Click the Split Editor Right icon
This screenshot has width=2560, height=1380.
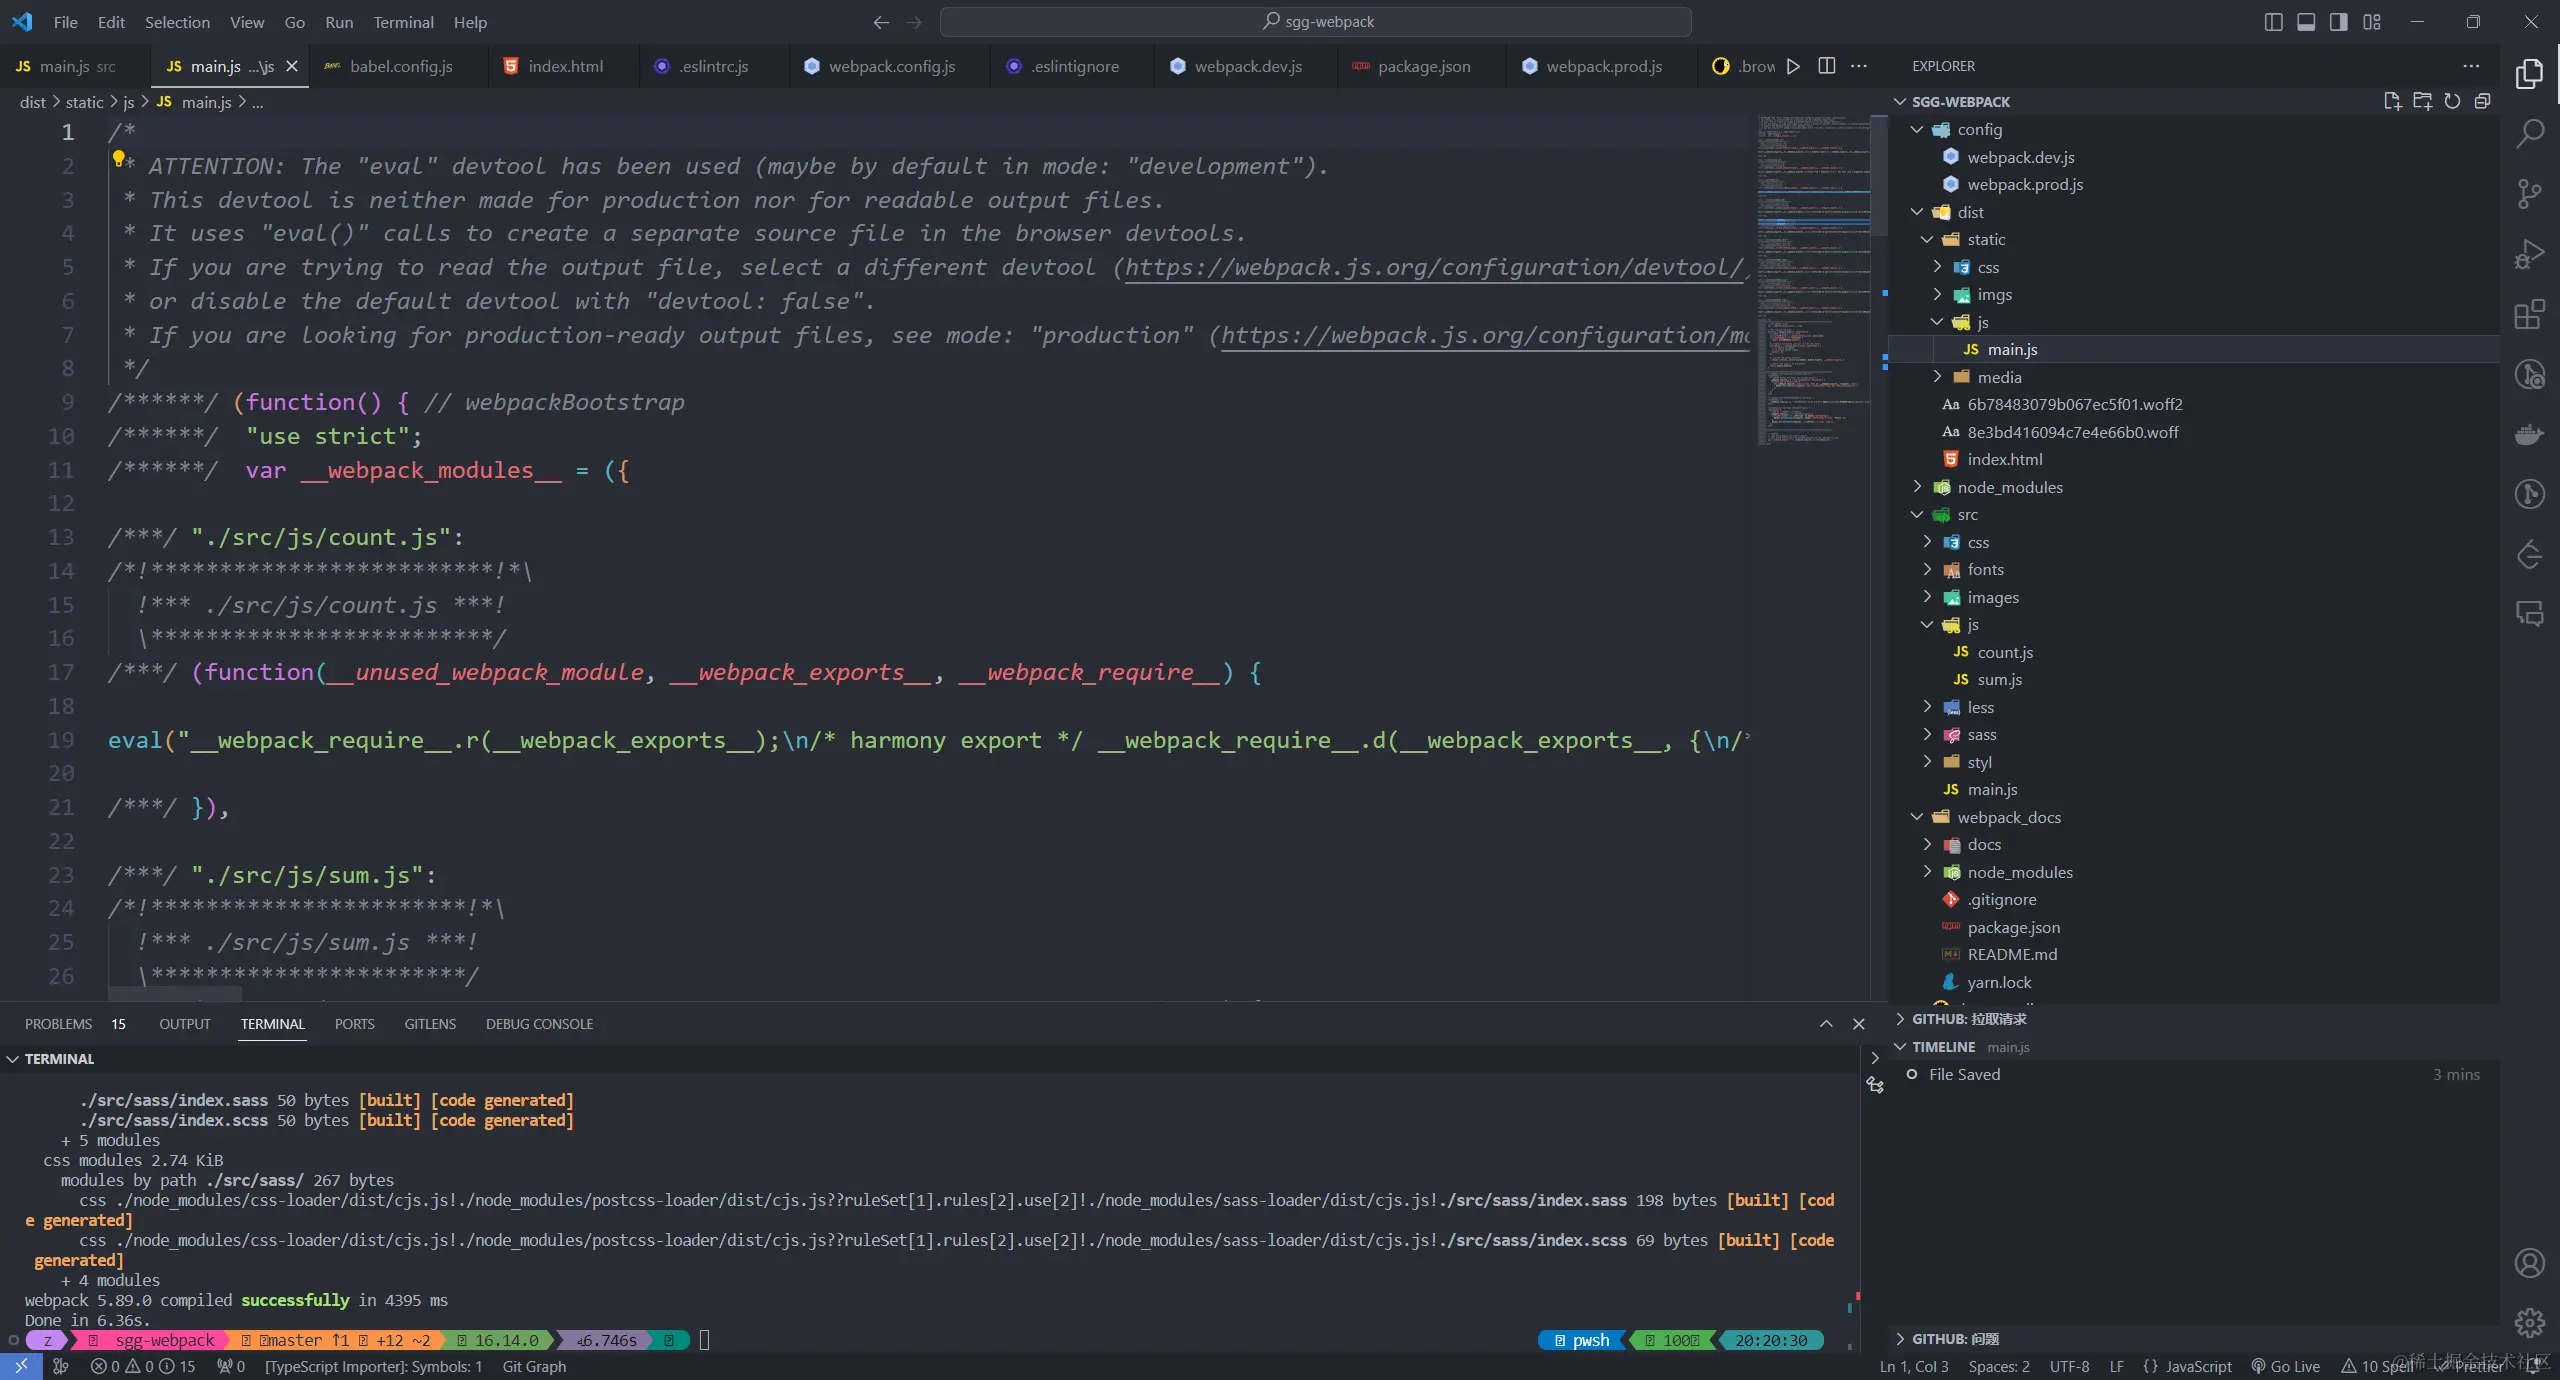pyautogui.click(x=1826, y=66)
